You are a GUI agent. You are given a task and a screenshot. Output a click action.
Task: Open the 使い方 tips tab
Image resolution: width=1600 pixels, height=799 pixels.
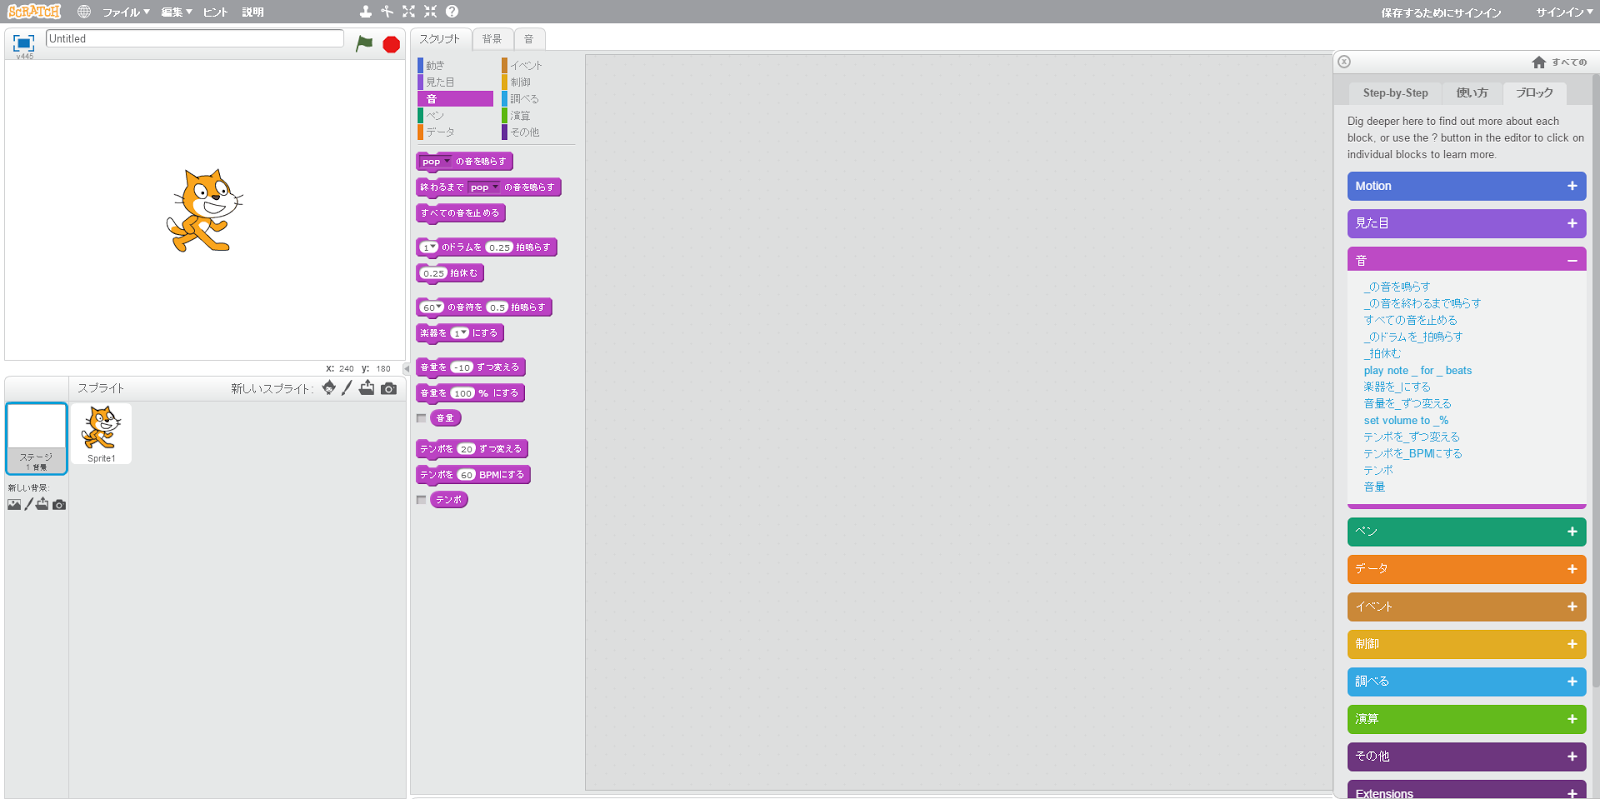click(1472, 93)
